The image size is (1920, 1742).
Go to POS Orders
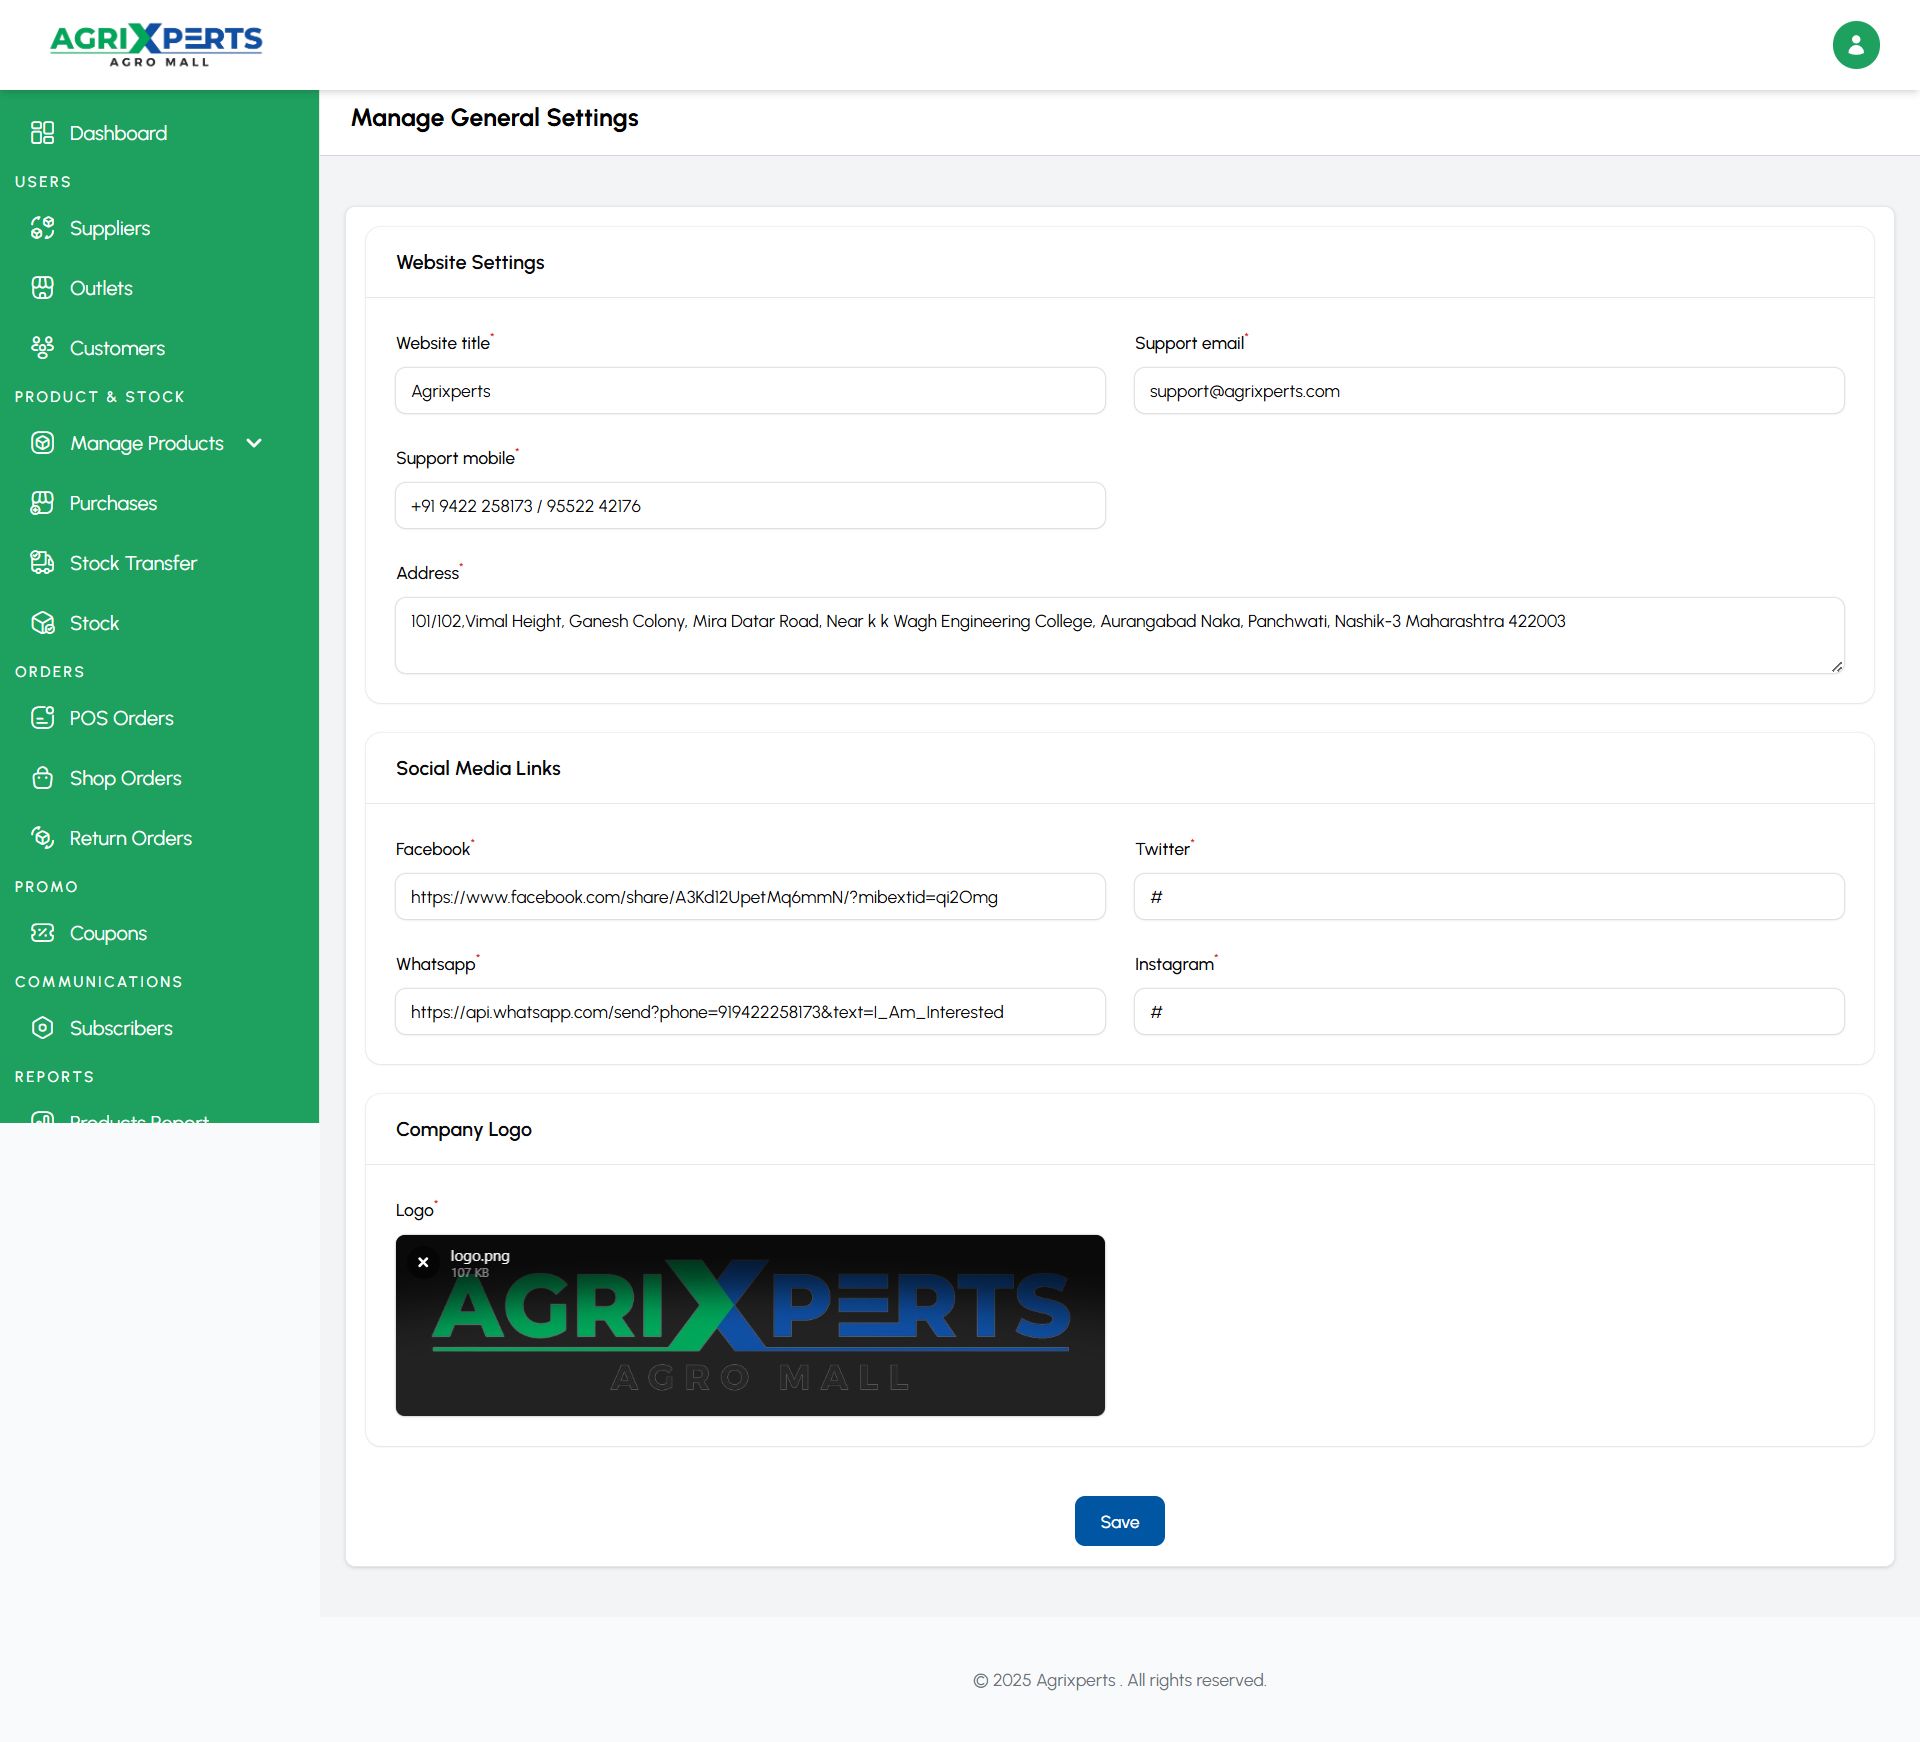pos(121,718)
